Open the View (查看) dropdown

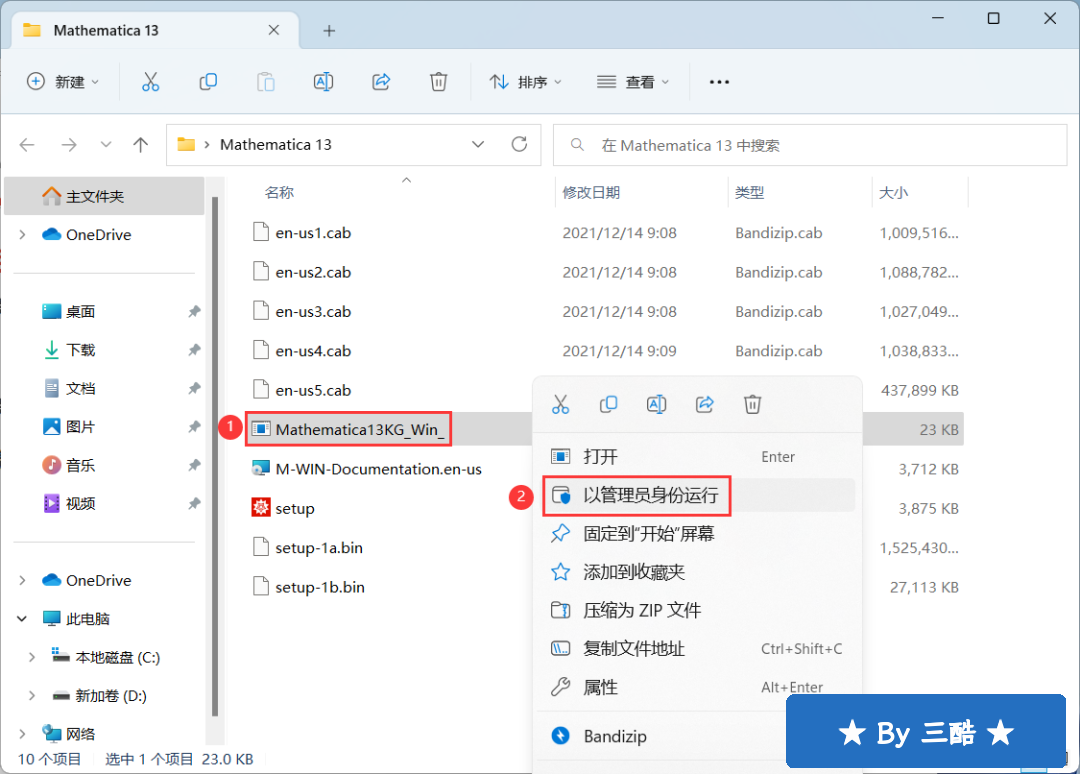[632, 82]
